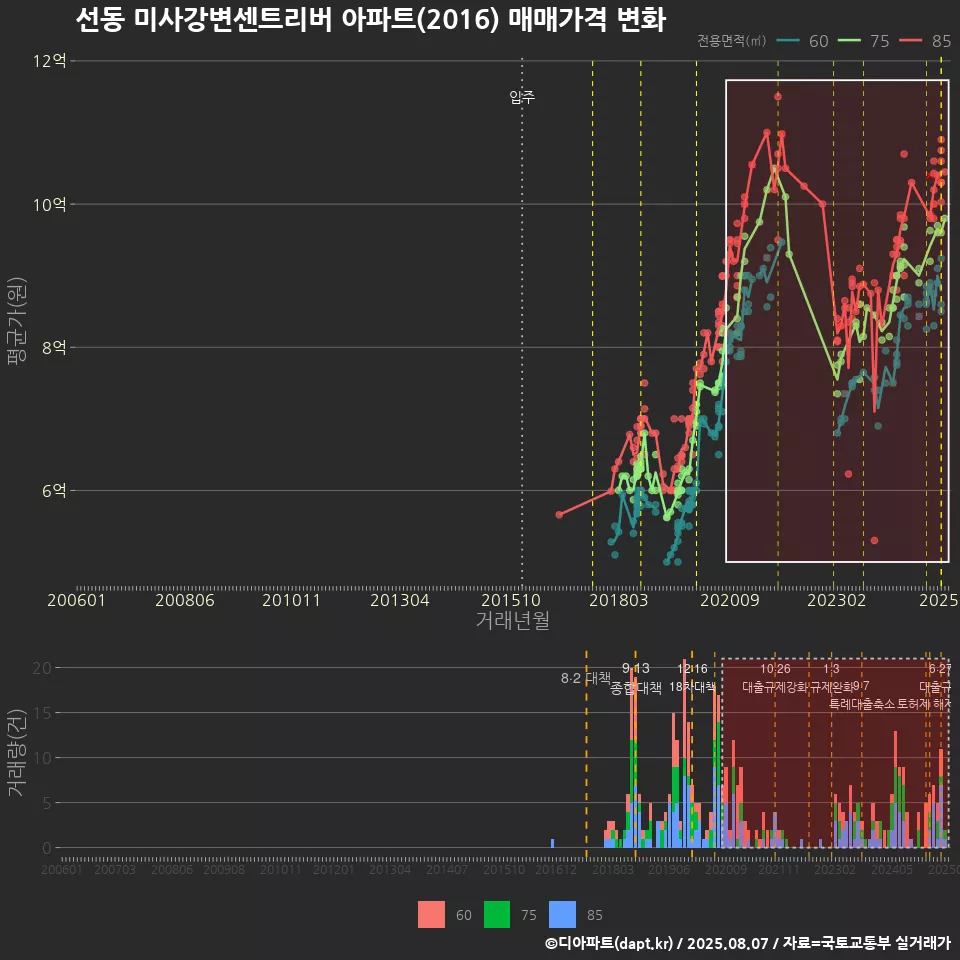The height and width of the screenshot is (960, 960).
Task: Click the 202111 label on volume chart
Action: pyautogui.click(x=778, y=869)
